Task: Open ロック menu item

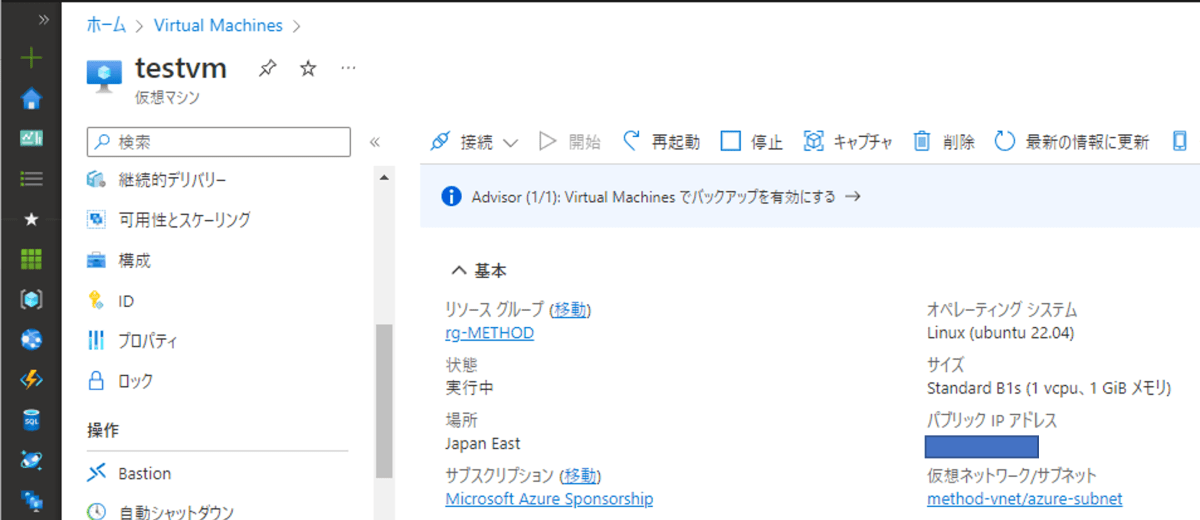Action: pos(136,381)
